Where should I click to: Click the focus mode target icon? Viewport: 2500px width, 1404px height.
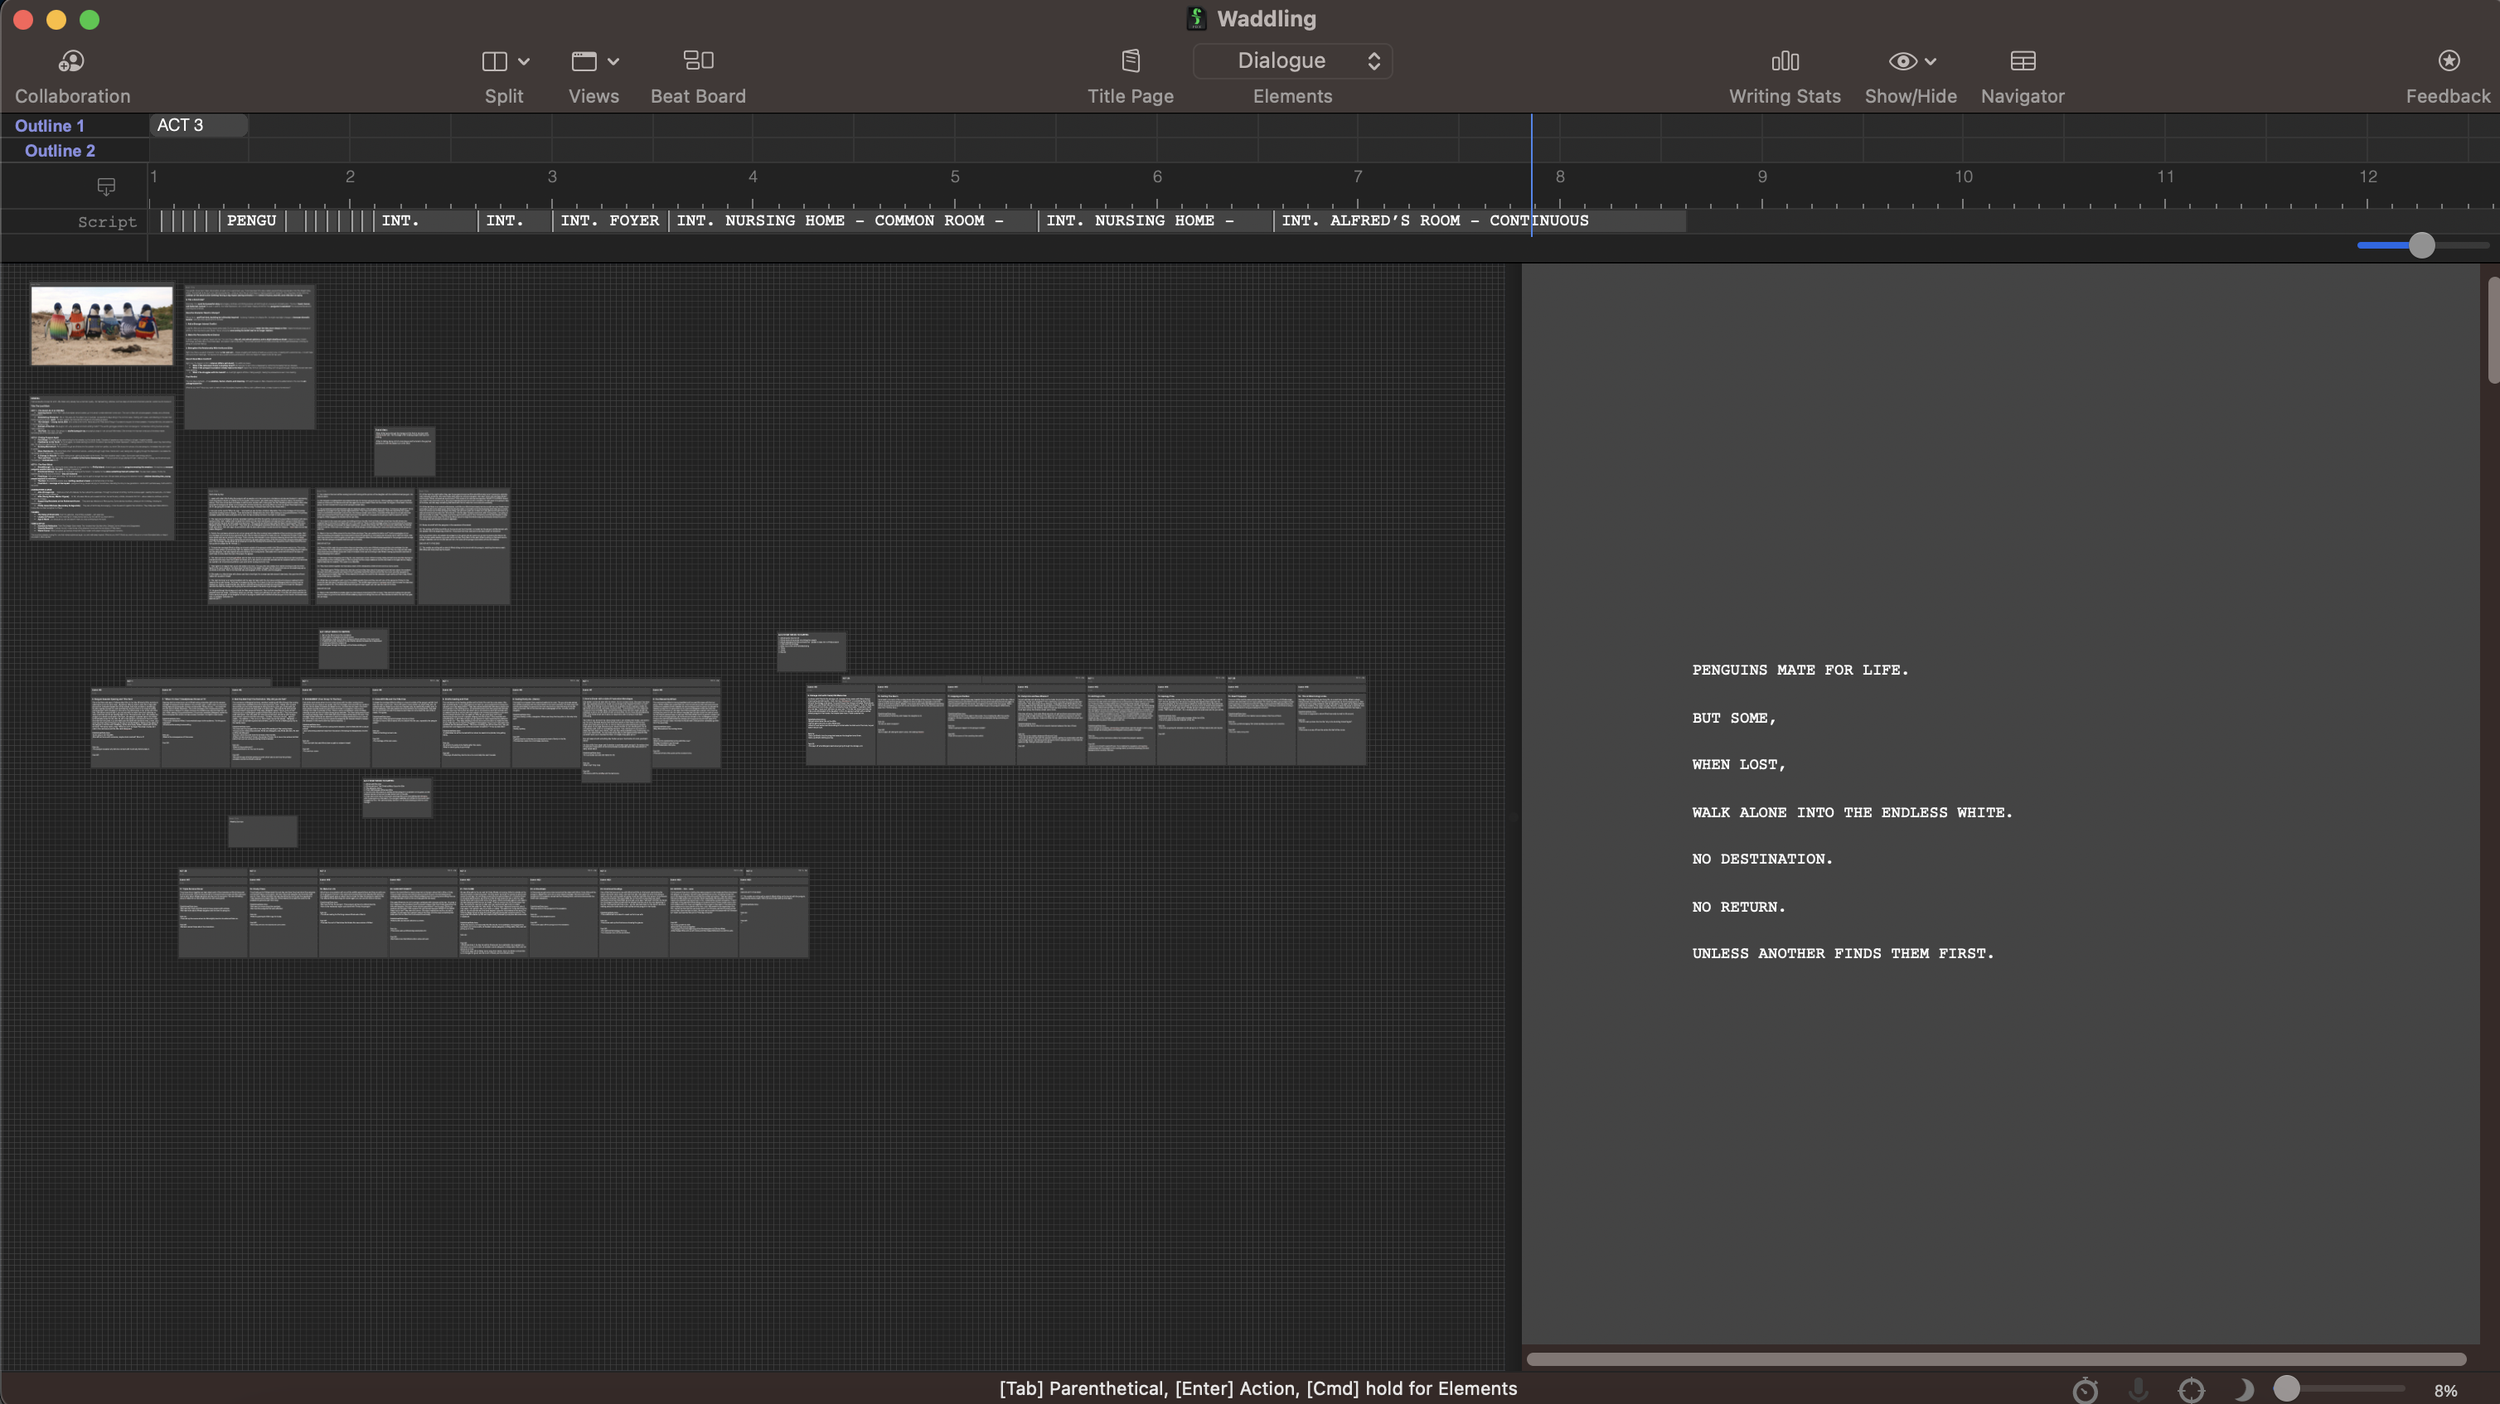pos(2191,1389)
